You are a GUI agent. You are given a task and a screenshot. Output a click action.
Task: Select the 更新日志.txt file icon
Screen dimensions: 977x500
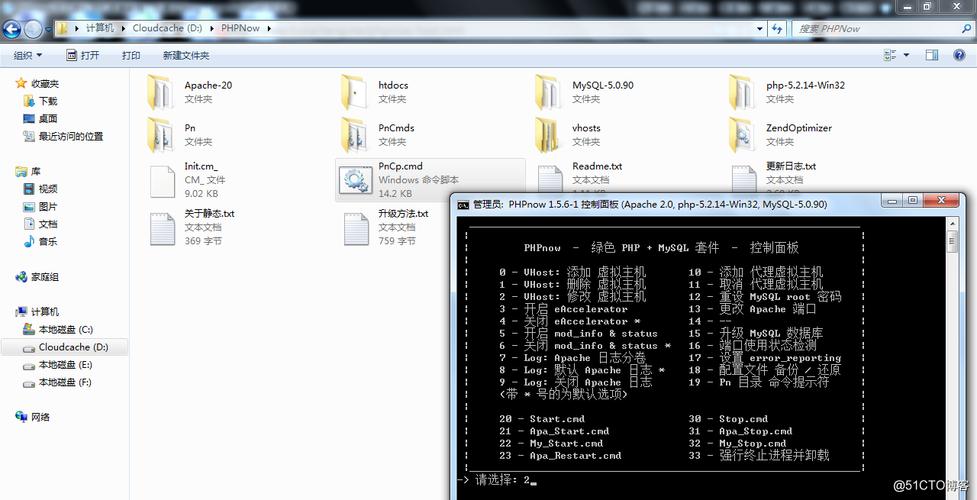point(744,178)
